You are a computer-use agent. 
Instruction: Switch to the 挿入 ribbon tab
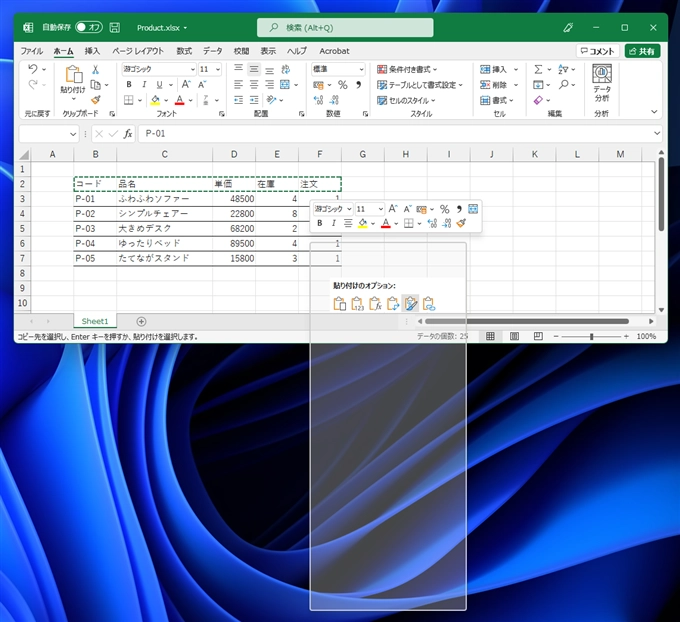click(92, 51)
